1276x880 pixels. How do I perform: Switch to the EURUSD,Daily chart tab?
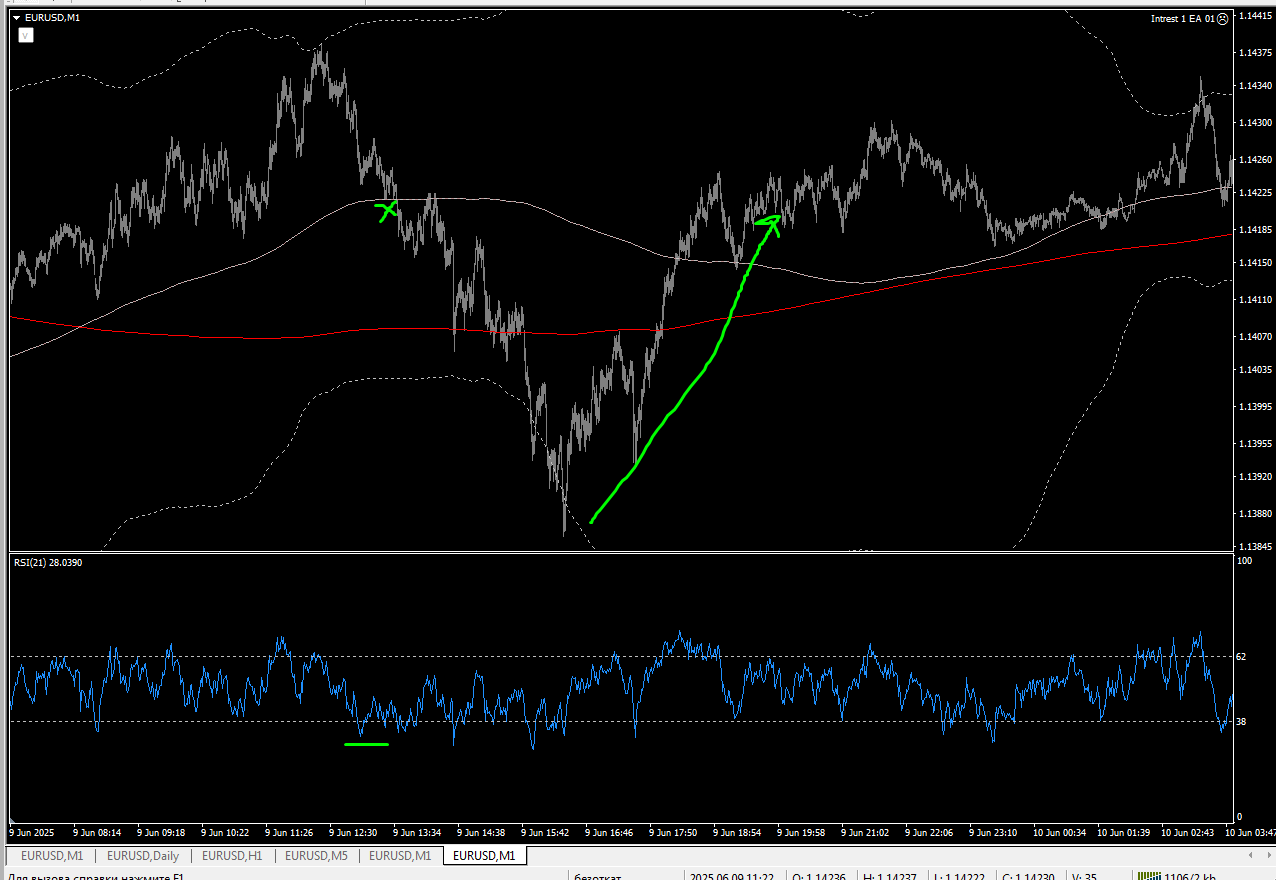coord(143,856)
